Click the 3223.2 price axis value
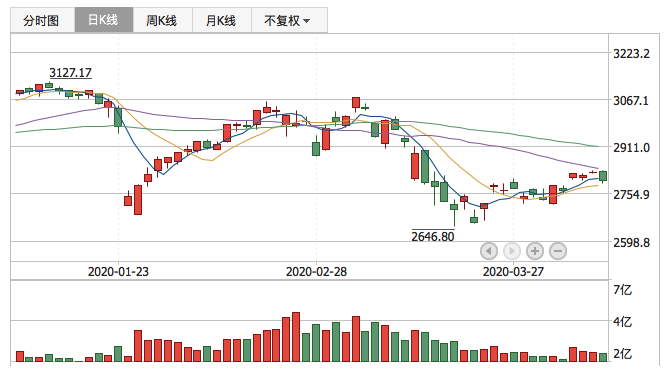The width and height of the screenshot is (672, 373). [631, 54]
